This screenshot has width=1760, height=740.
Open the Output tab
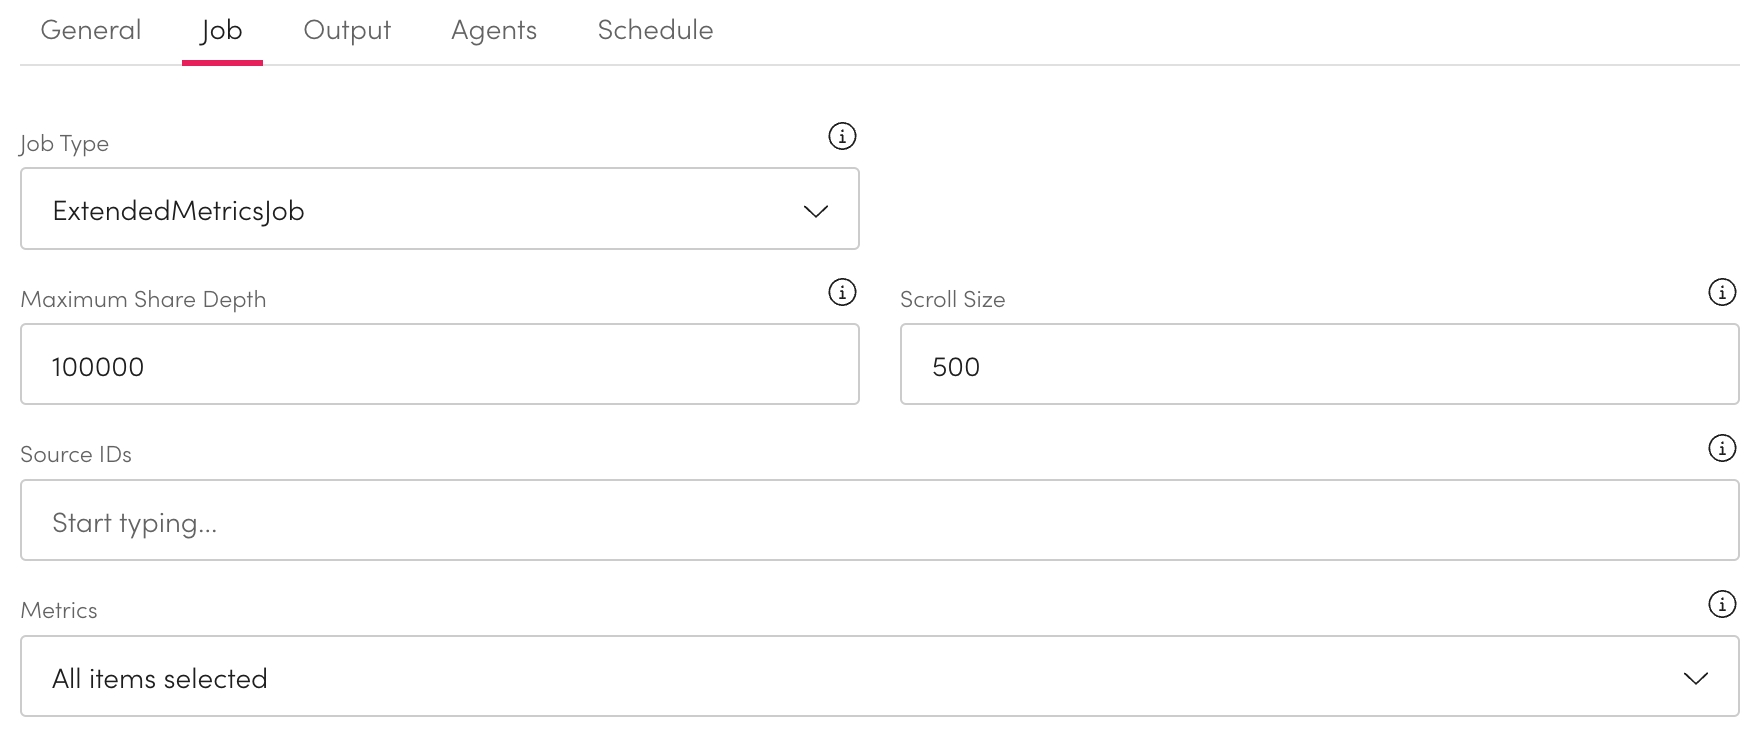tap(347, 30)
